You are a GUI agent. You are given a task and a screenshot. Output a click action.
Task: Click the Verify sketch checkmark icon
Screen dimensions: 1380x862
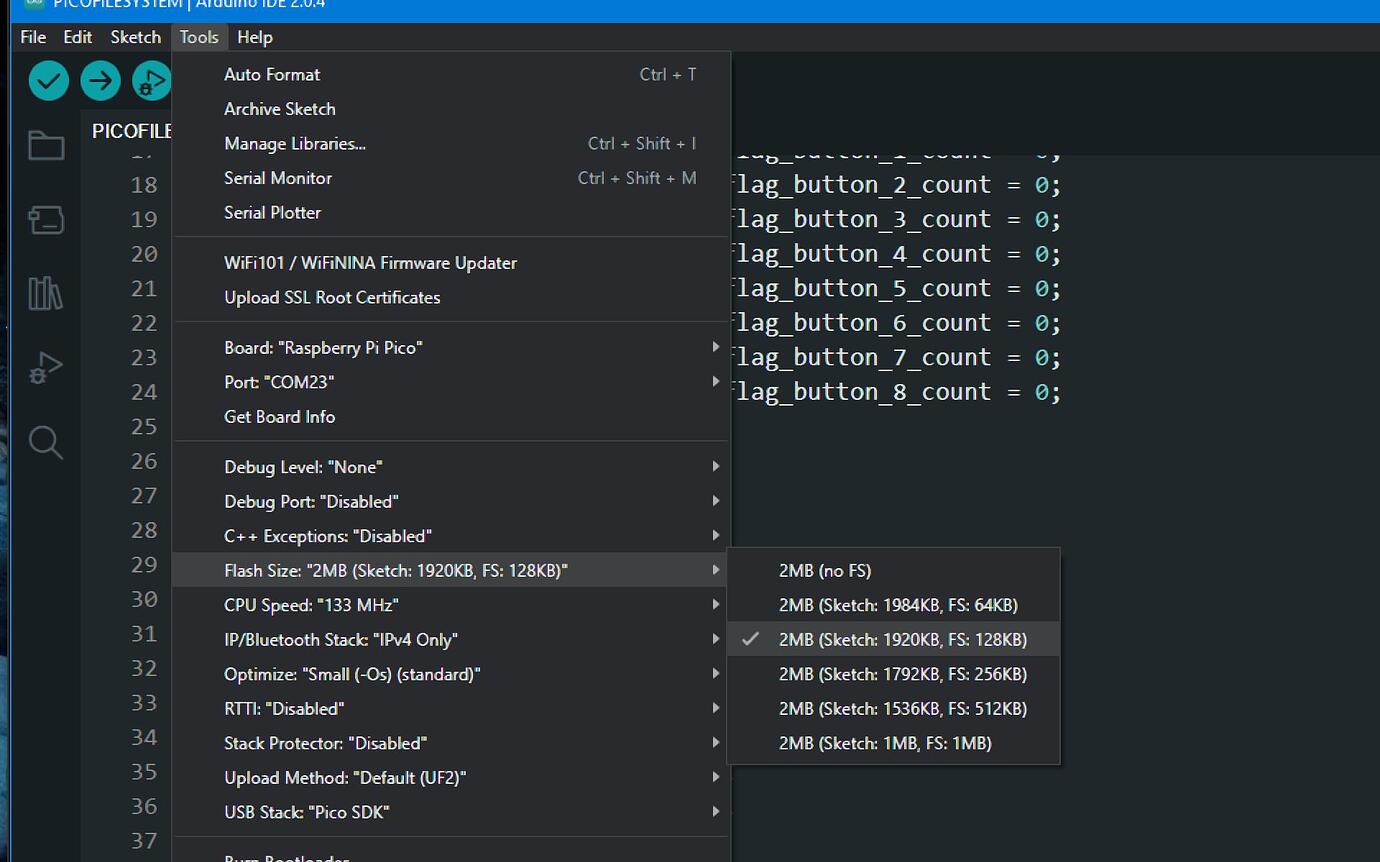48,80
